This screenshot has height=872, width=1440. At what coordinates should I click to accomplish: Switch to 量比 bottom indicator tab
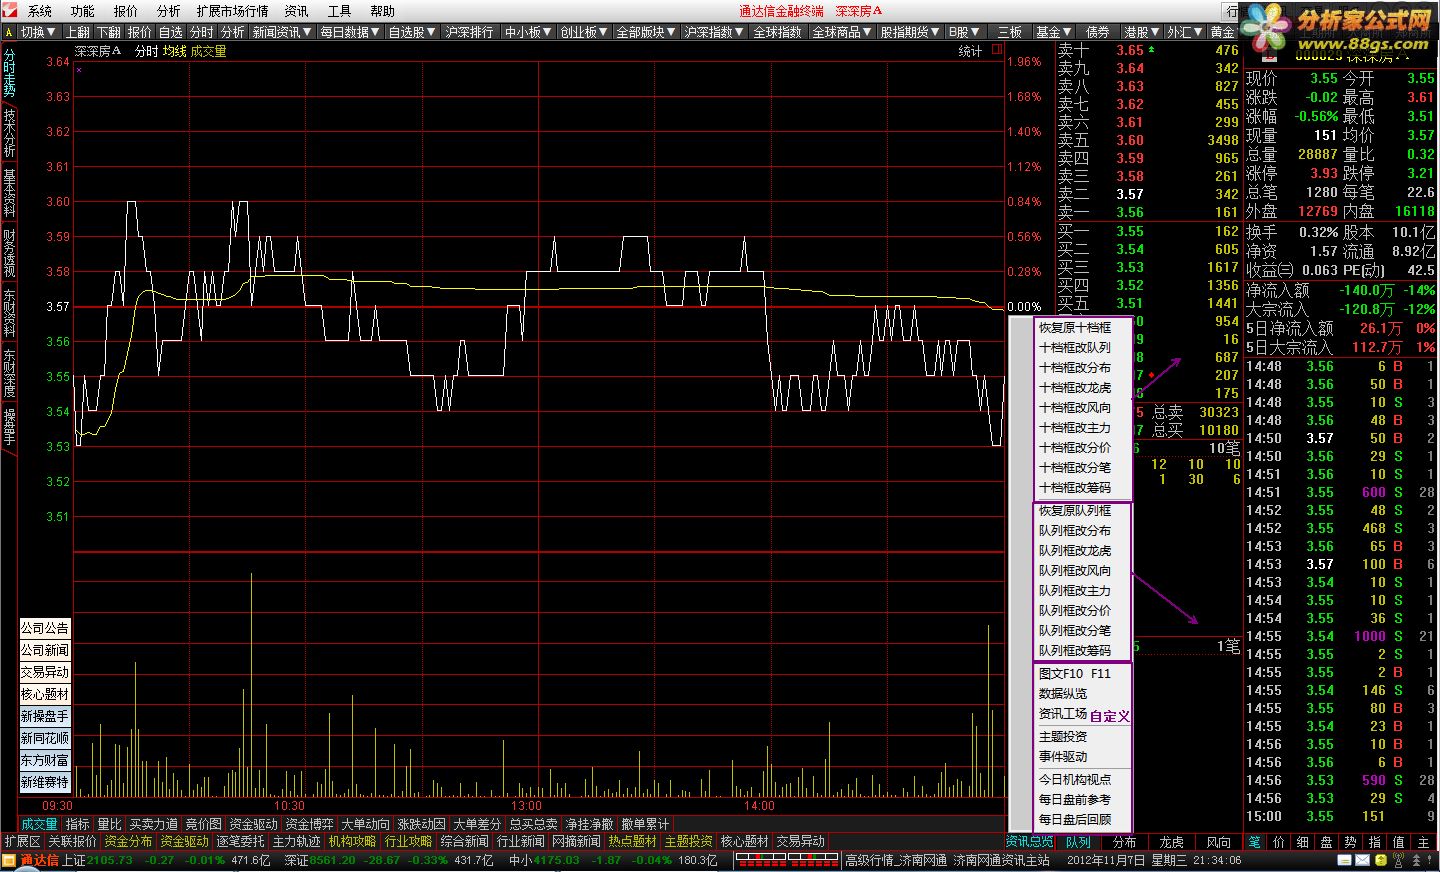click(109, 824)
